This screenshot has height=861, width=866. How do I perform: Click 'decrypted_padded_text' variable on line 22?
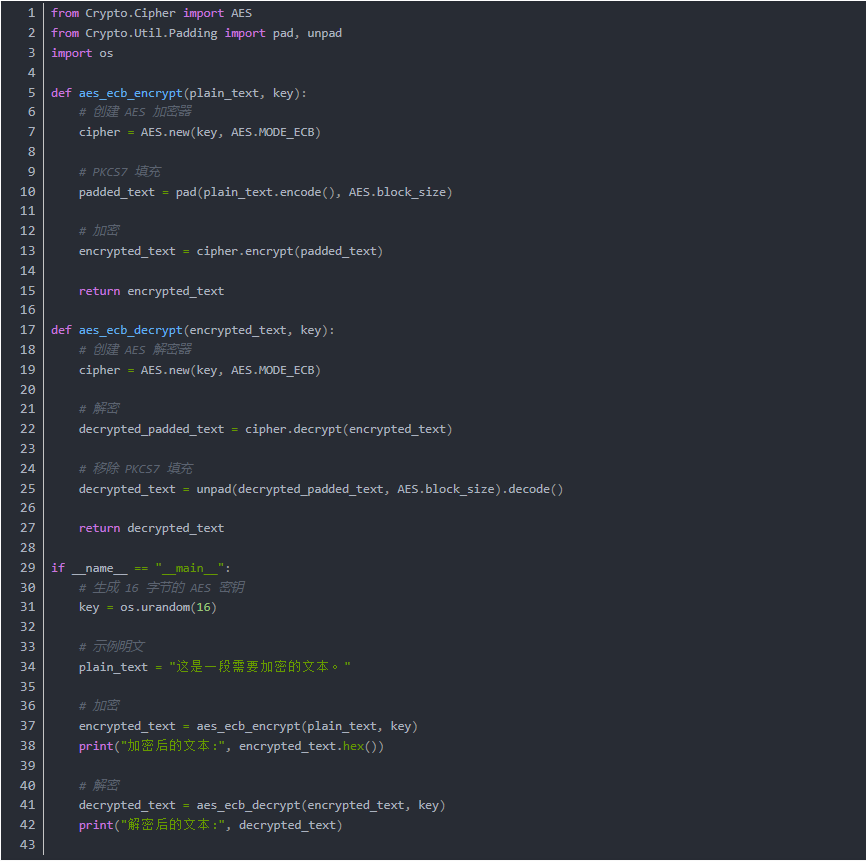(151, 429)
